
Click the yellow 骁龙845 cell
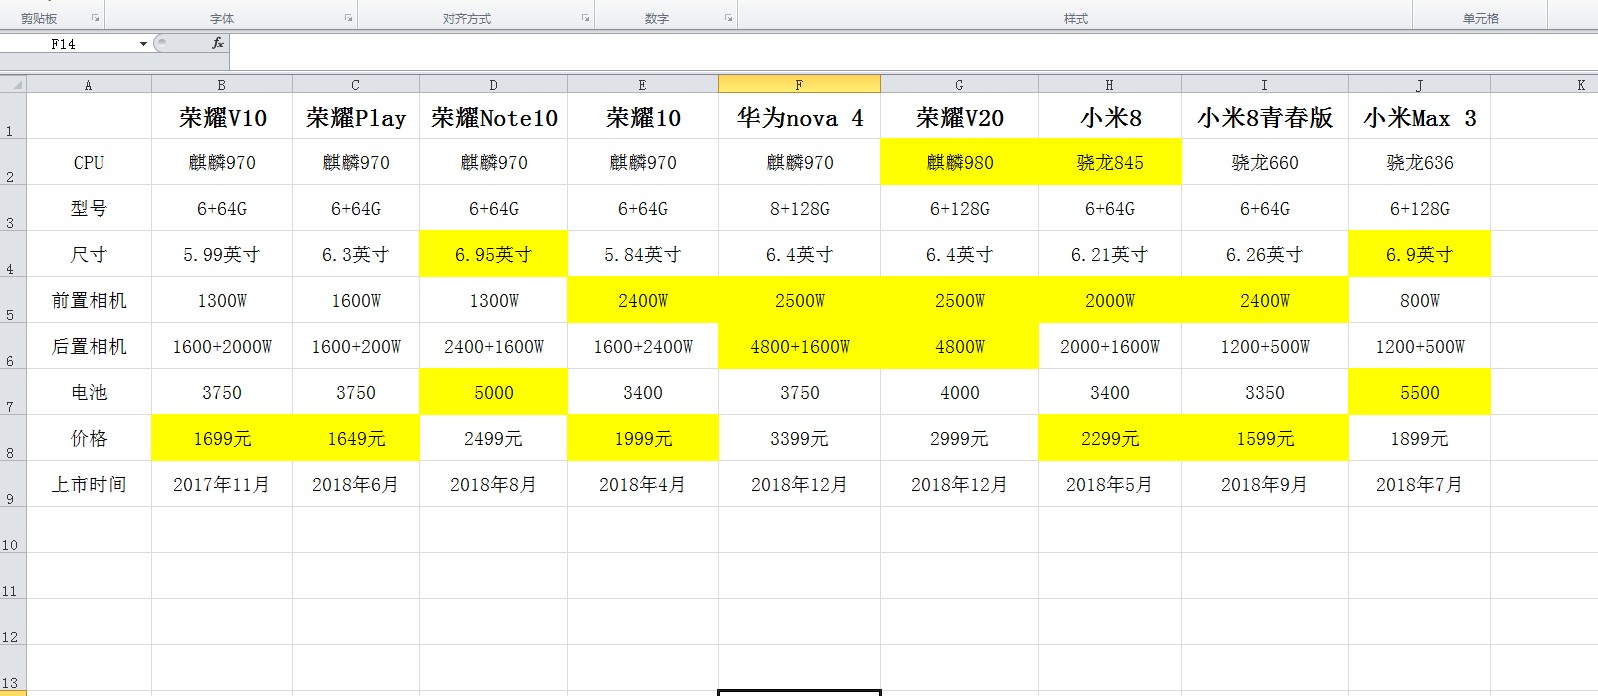click(x=1110, y=162)
